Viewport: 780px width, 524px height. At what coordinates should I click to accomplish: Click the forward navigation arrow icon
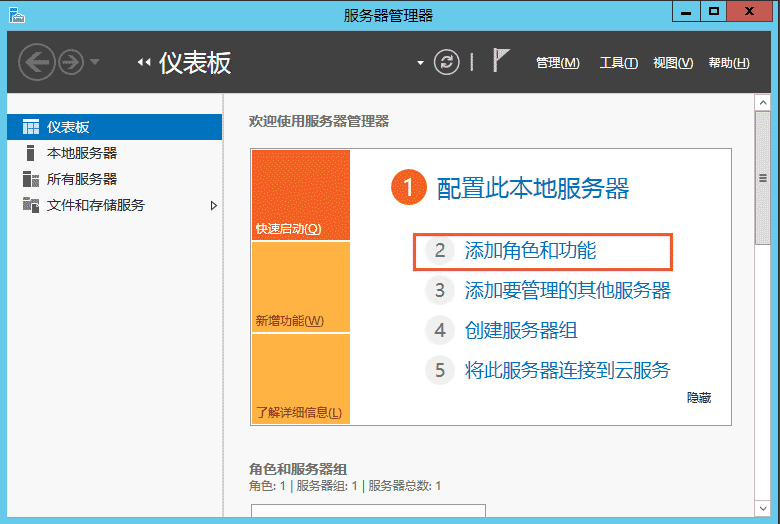(71, 62)
